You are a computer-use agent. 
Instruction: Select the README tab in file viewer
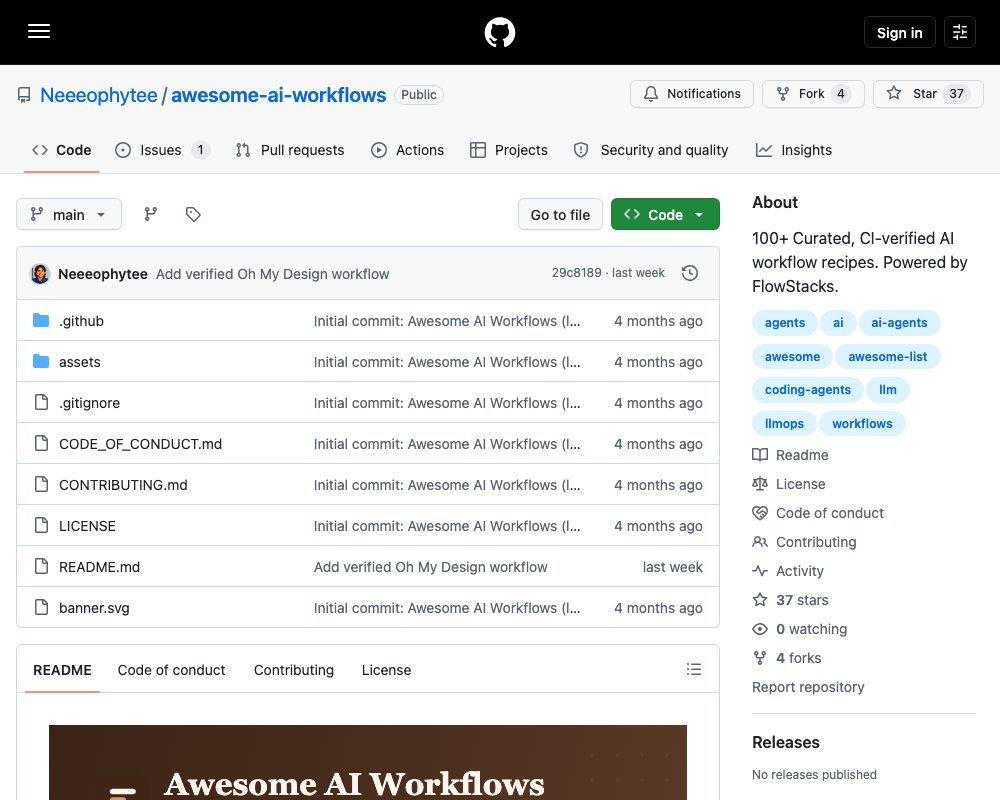62,670
